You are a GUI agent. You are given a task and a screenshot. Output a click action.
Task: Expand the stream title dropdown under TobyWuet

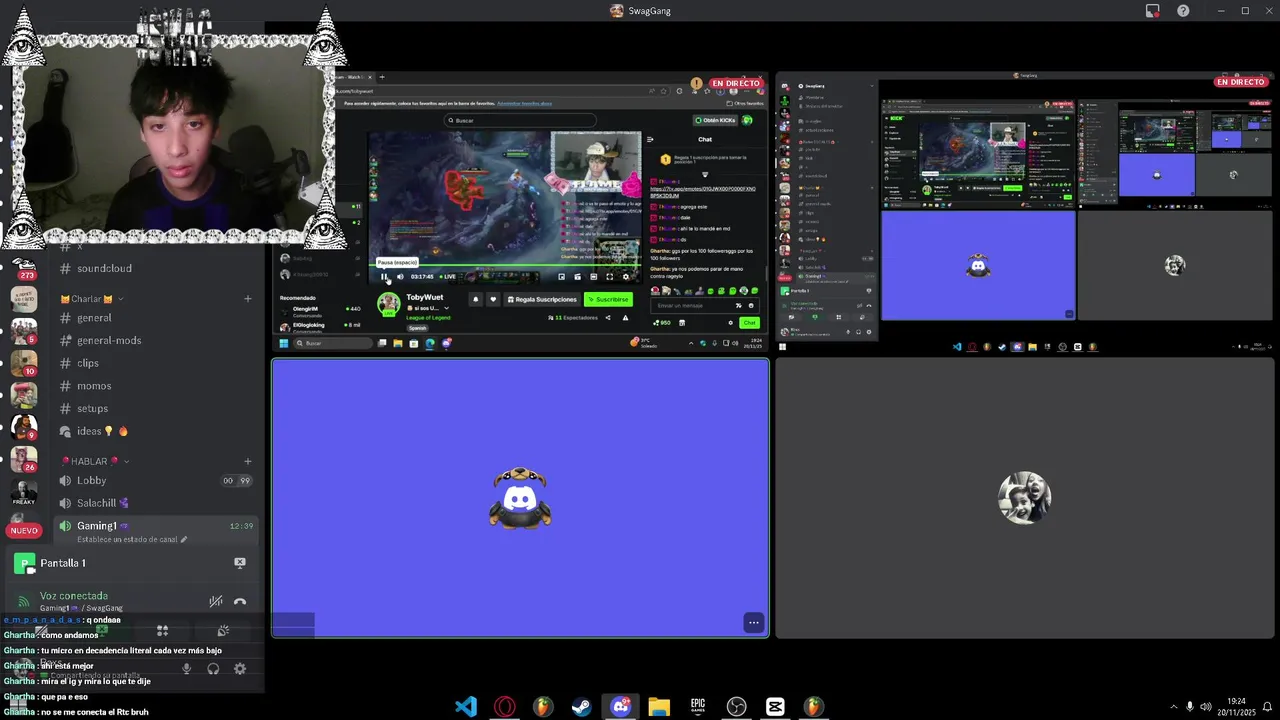[x=446, y=308]
